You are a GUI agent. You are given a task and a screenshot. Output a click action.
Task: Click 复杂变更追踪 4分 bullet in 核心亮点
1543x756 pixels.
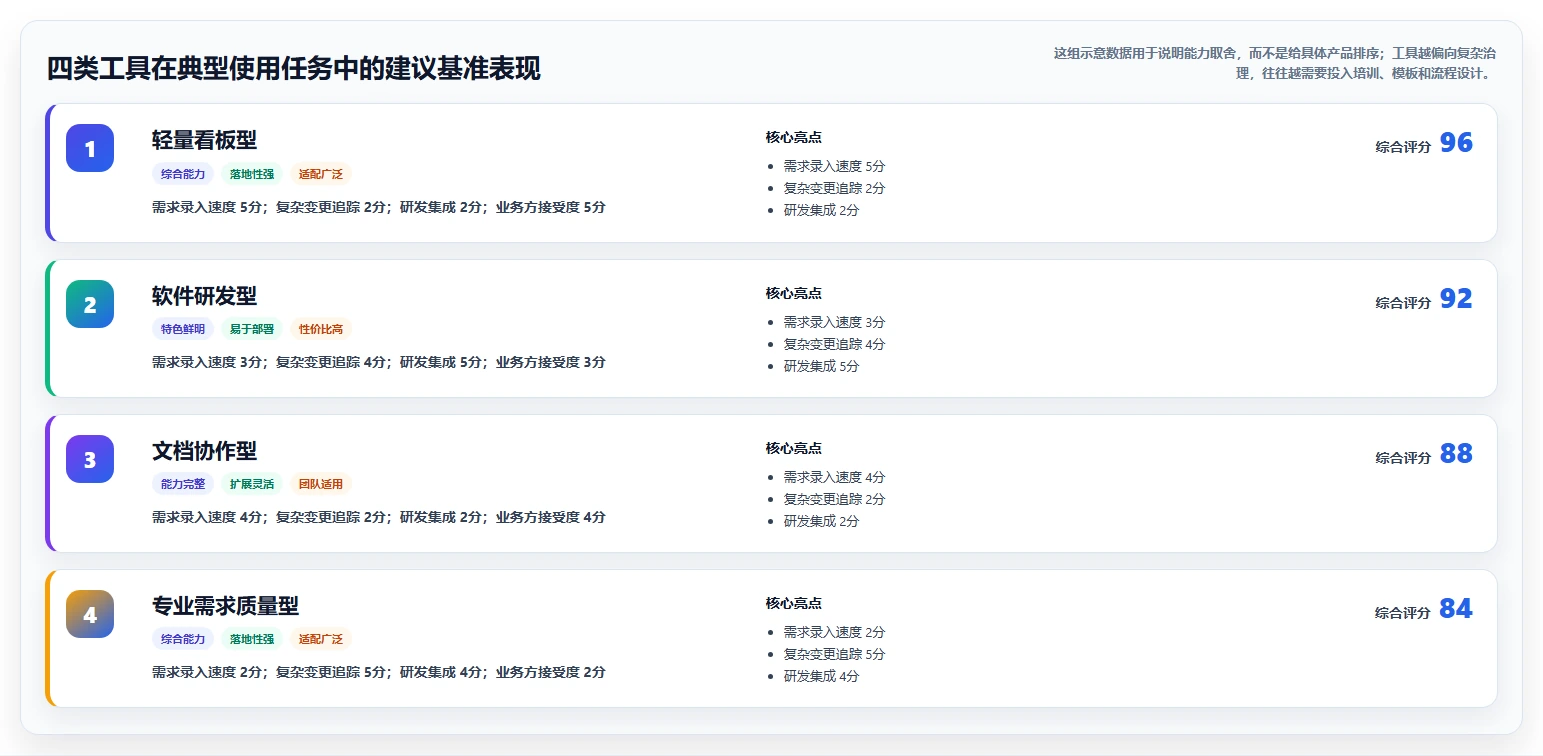834,344
